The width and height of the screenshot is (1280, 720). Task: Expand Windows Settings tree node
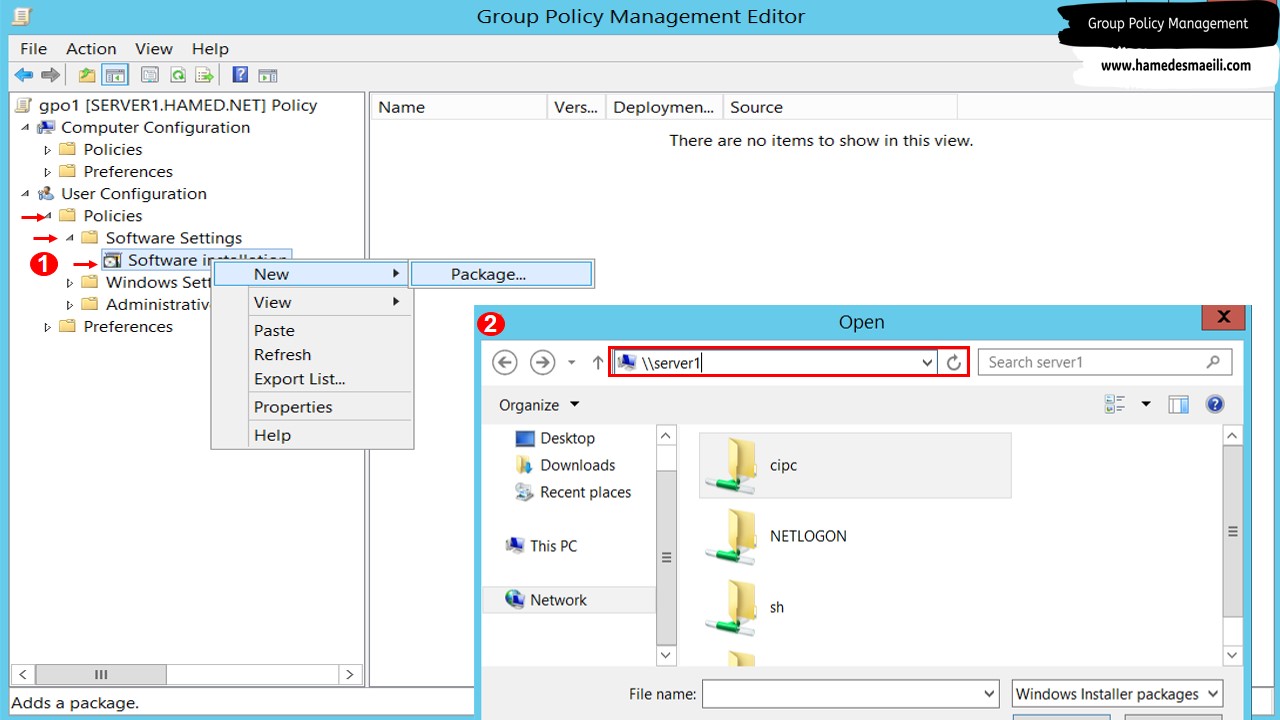[70, 283]
